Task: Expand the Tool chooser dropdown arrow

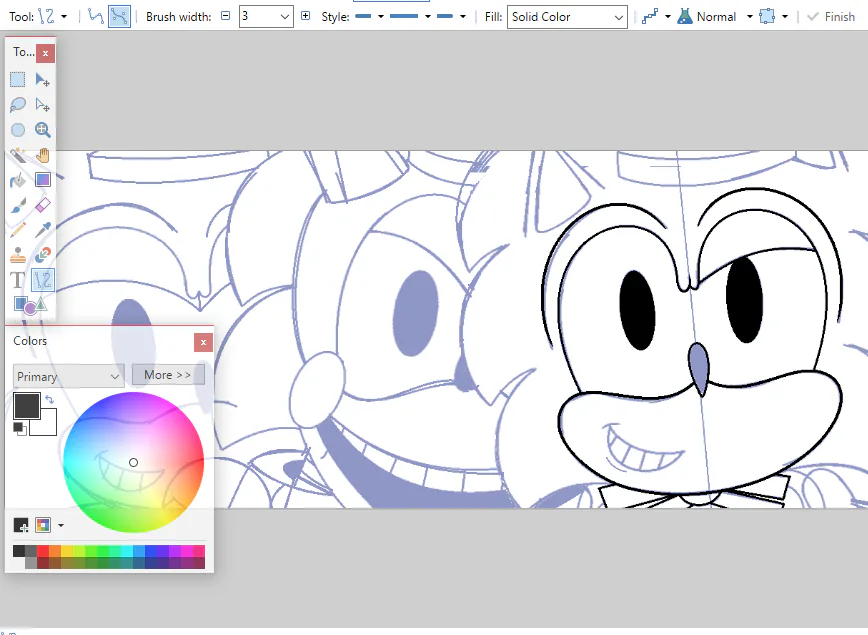Action: [64, 17]
